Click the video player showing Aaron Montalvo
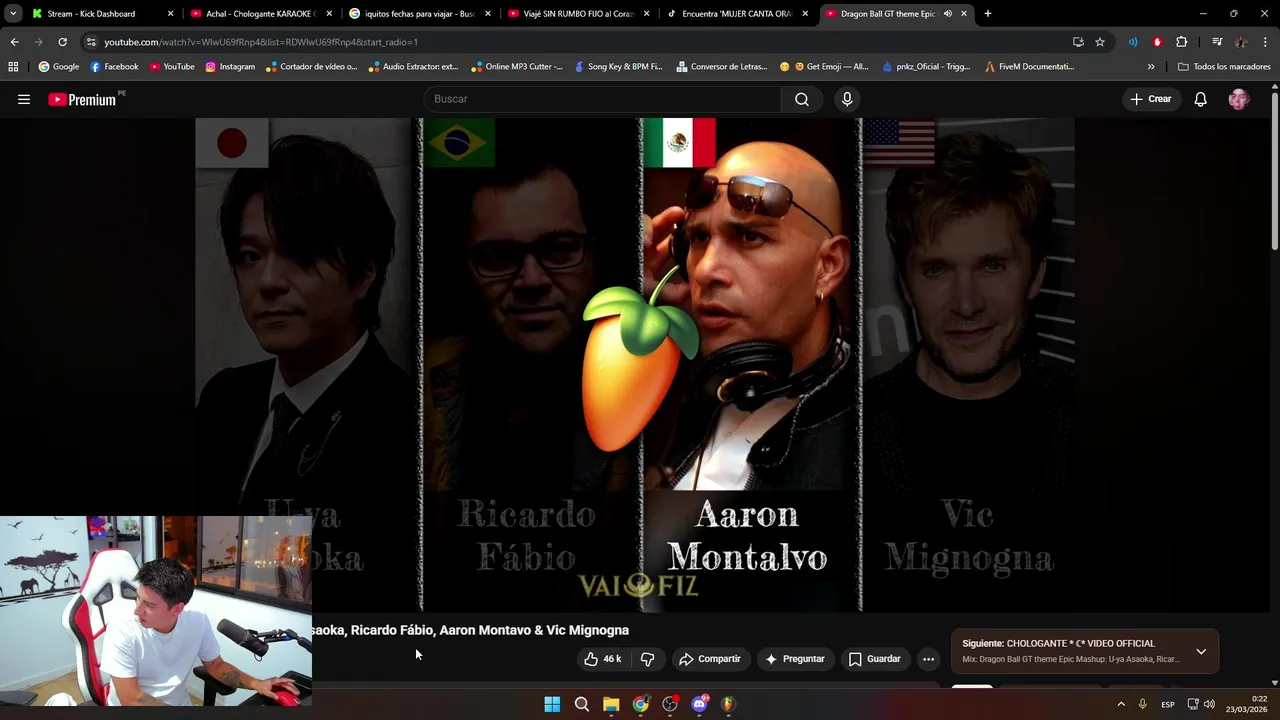This screenshot has width=1280, height=720. [635, 364]
